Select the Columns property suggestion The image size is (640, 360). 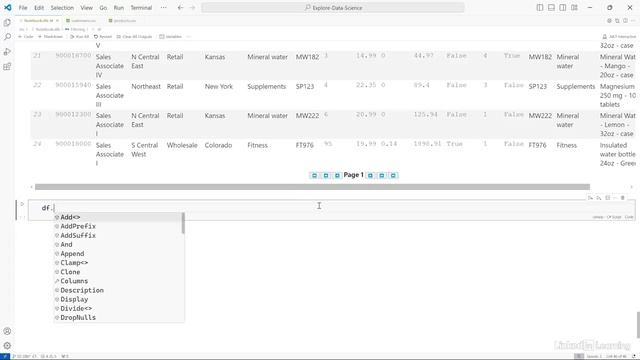point(118,281)
